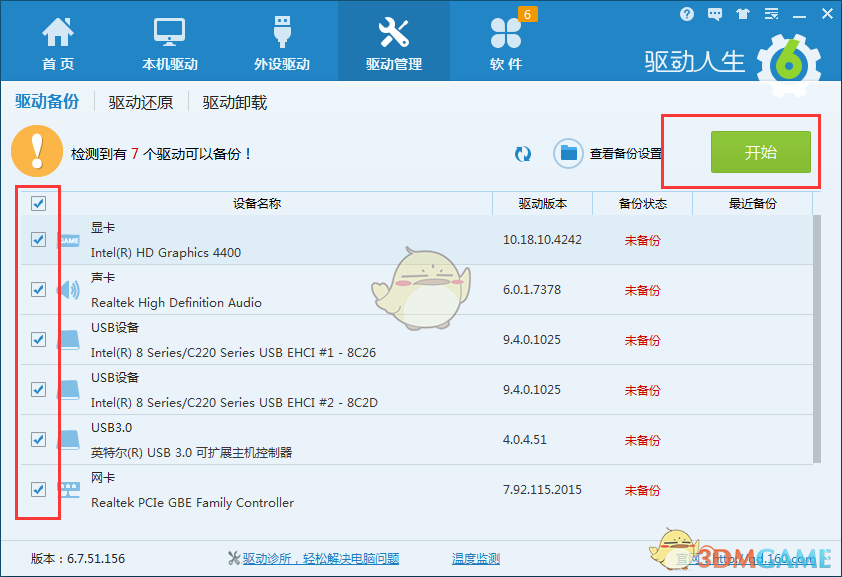Uncheck the USB3.0 controller checkbox

click(38, 439)
